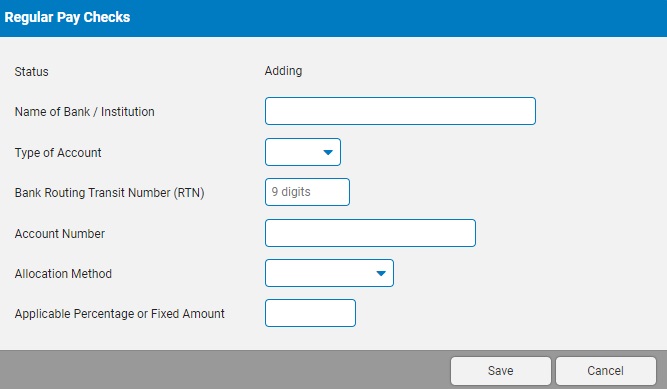667x389 pixels.
Task: Click the Account Number label text
Action: pos(60,234)
